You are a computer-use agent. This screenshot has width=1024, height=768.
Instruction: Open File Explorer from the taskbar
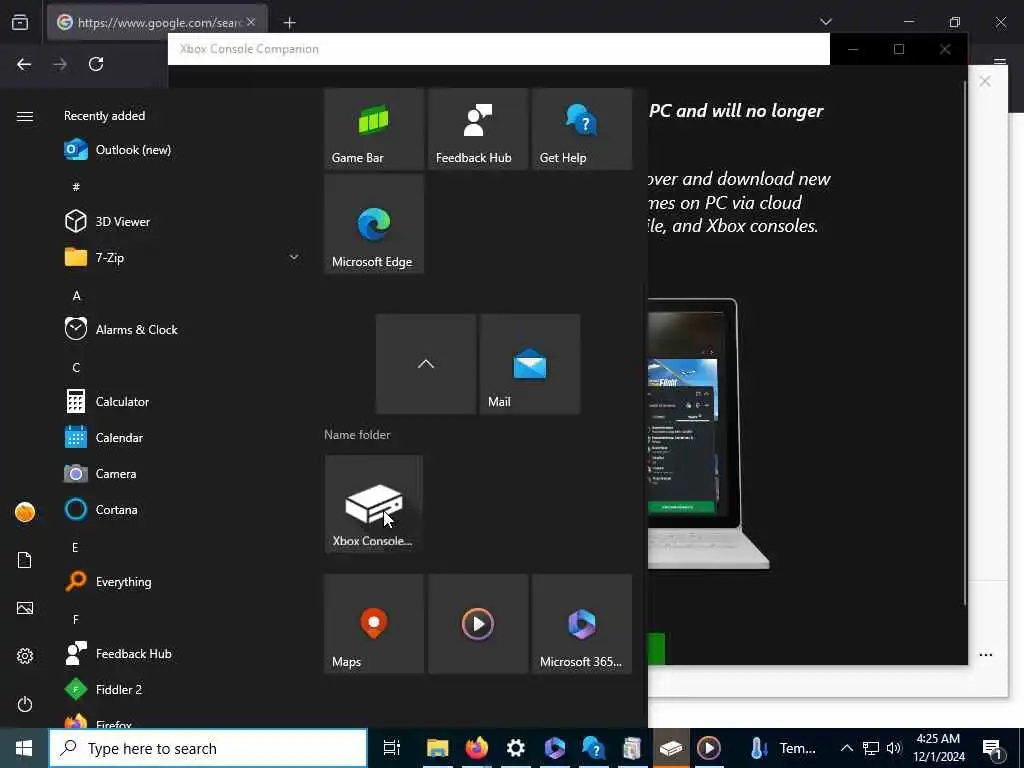(438, 748)
